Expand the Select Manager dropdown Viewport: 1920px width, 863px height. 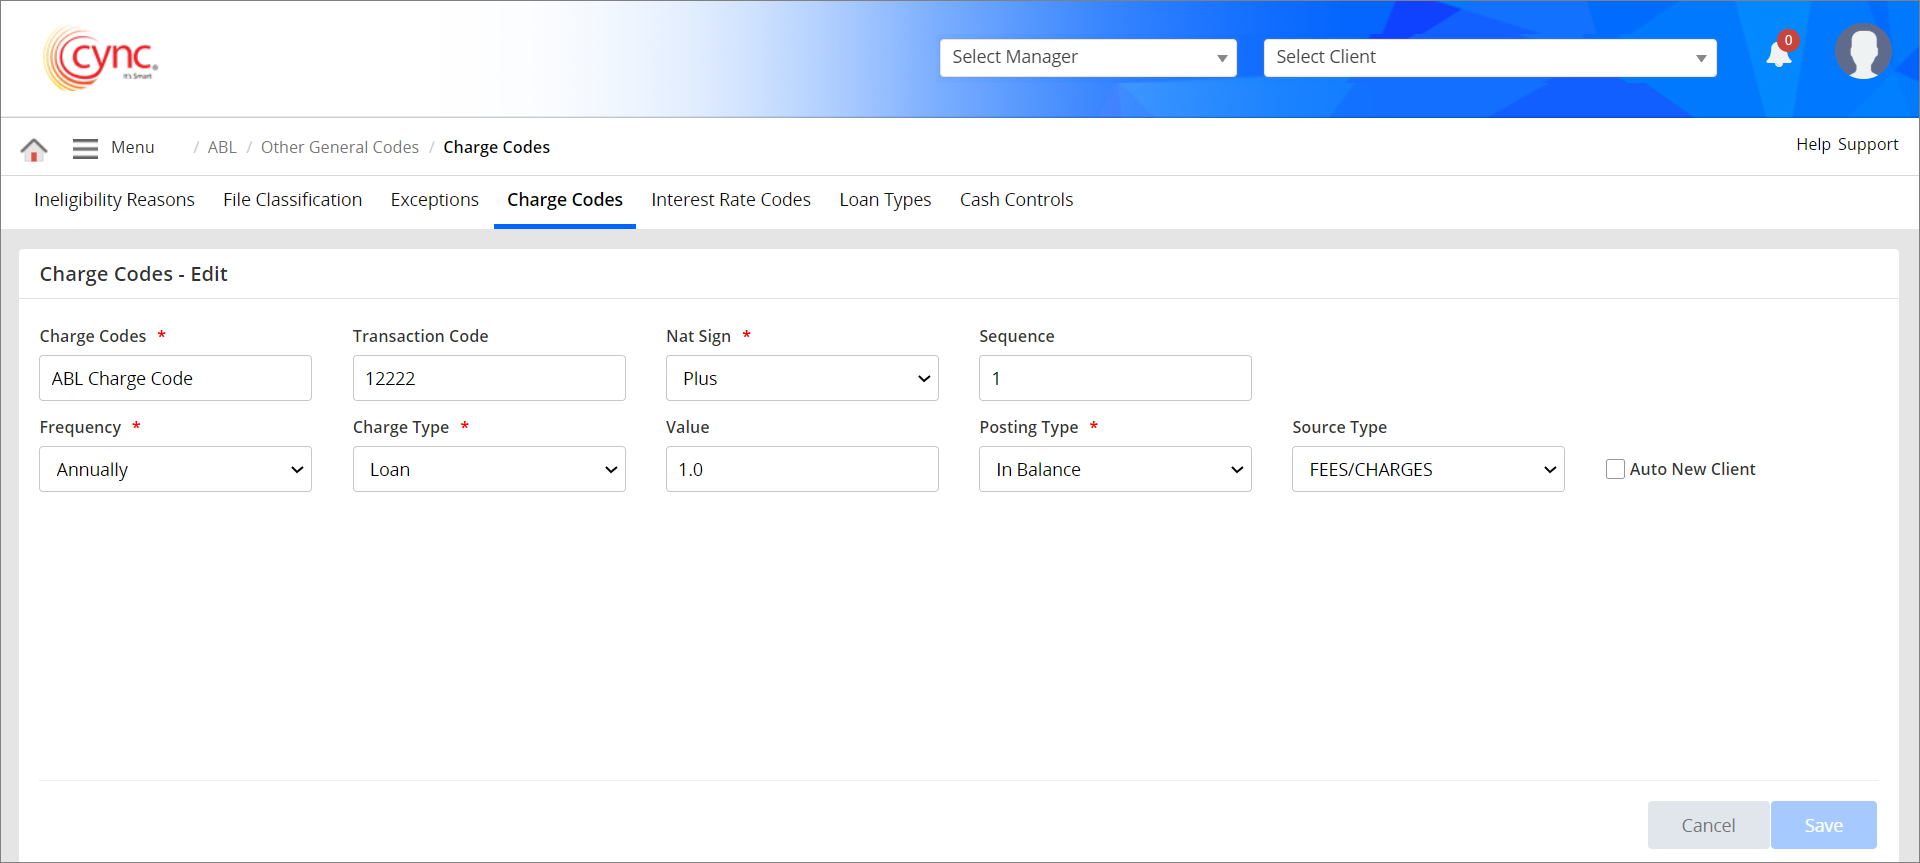(x=1087, y=58)
